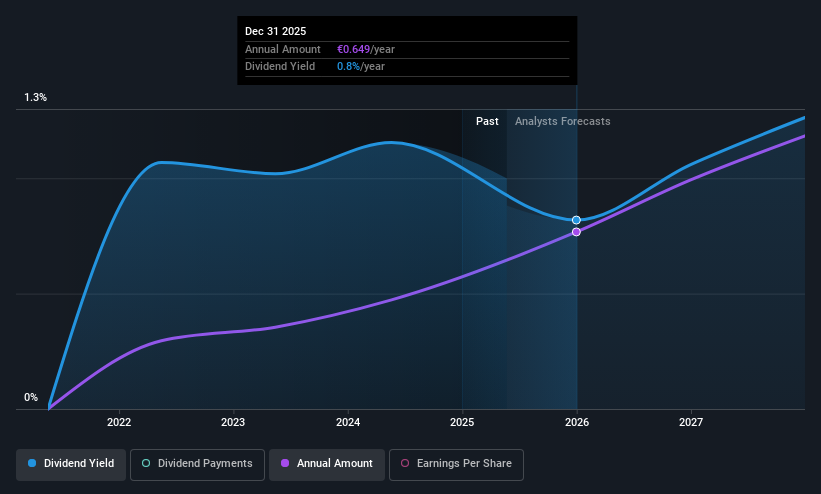821x494 pixels.
Task: Click the tooltip date 'Dec 31 2025'
Action: (x=275, y=31)
